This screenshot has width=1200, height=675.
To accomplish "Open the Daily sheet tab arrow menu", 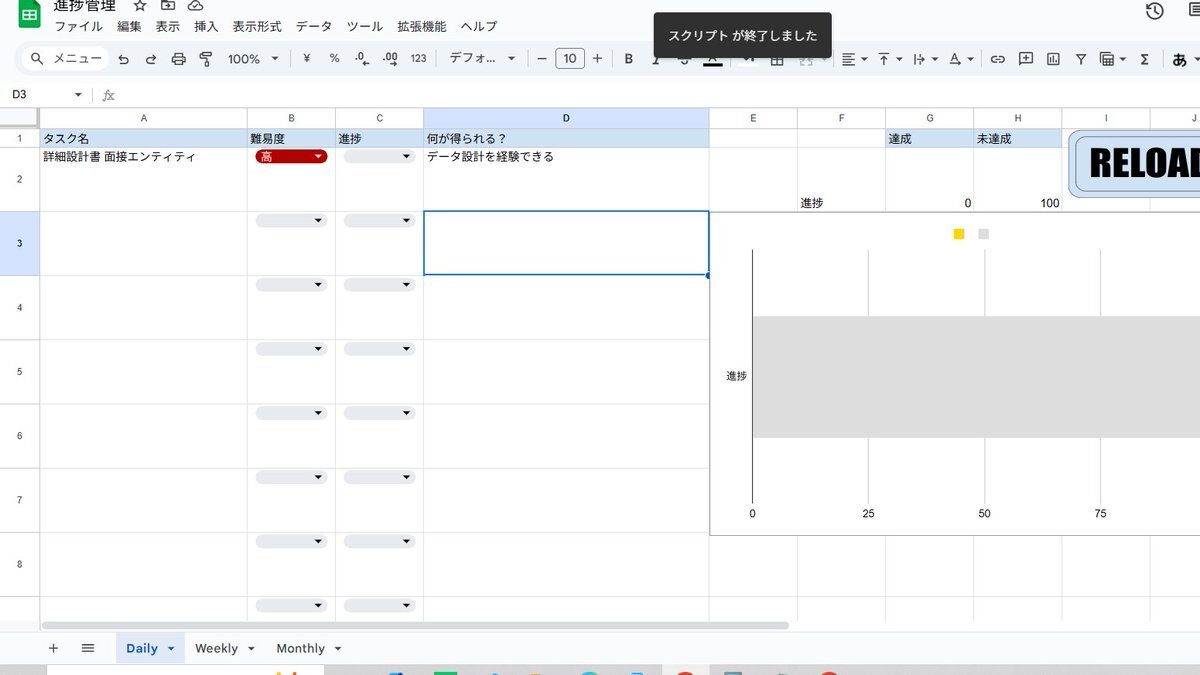I will pyautogui.click(x=171, y=649).
